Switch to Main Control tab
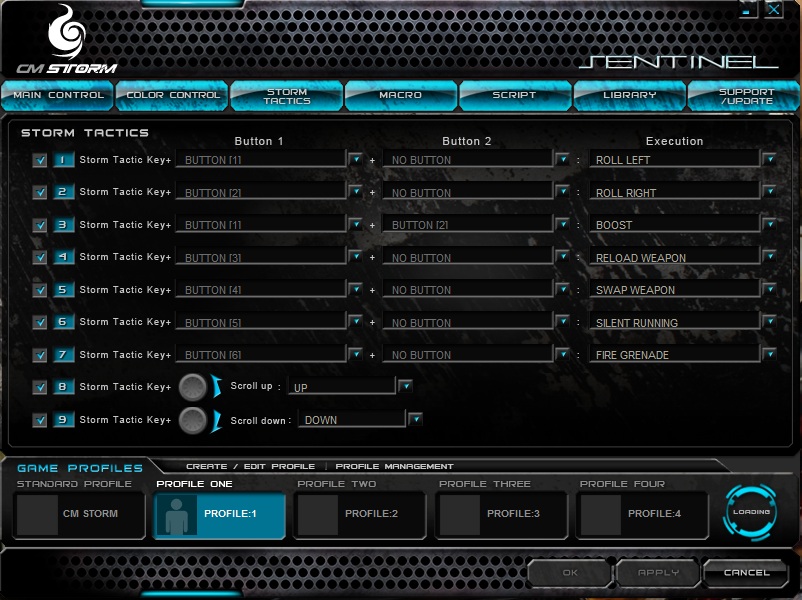Screen dimensions: 802x600 point(58,96)
